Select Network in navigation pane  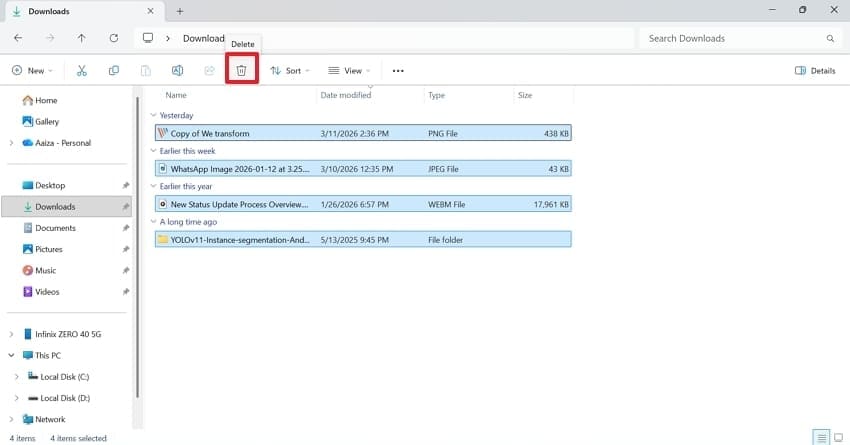coord(44,420)
